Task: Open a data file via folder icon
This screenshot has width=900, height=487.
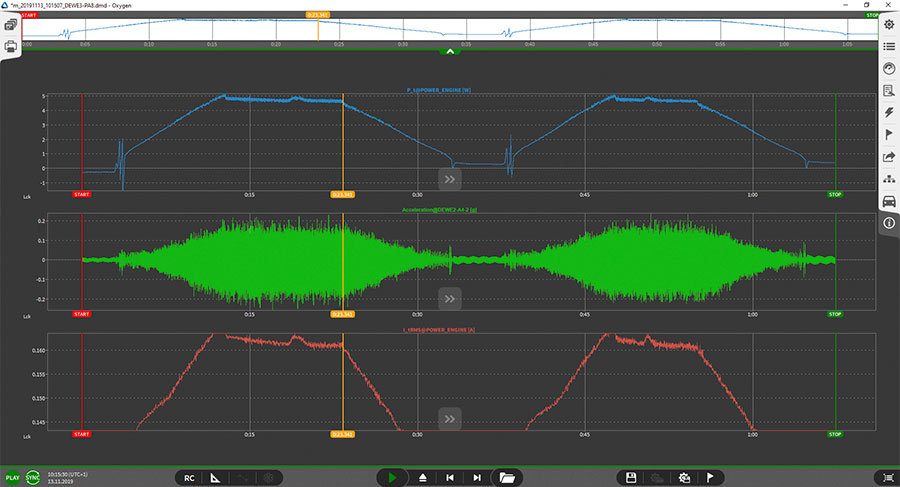Action: [x=507, y=478]
